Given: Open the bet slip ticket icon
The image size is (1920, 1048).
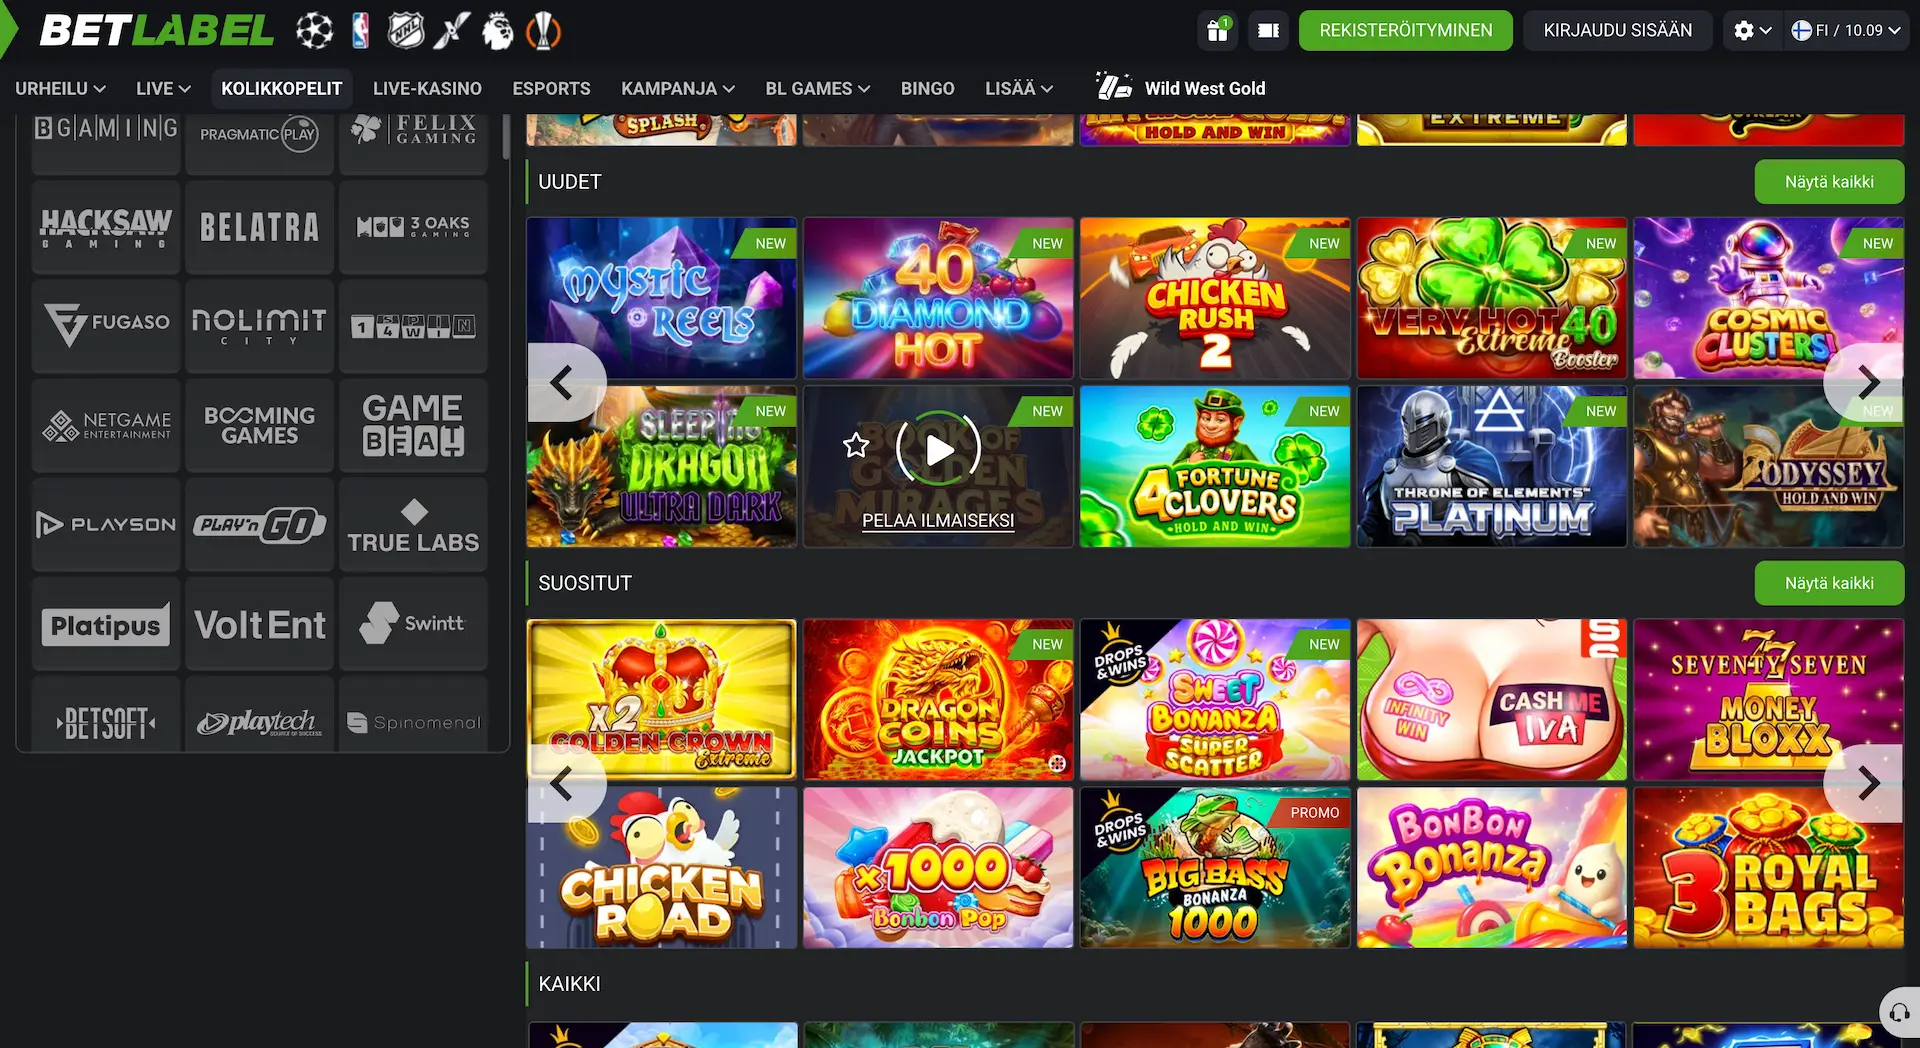Looking at the screenshot, I should 1268,31.
